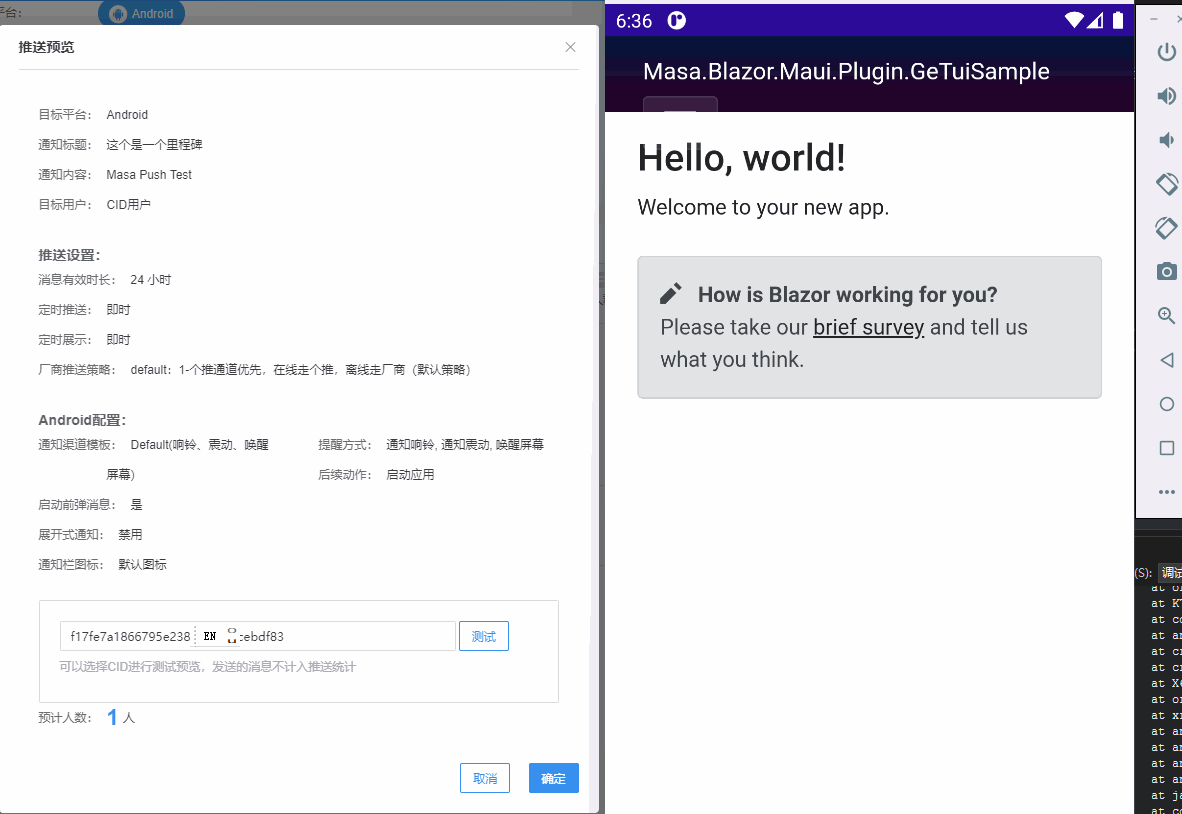Click the 默认图标 notification icon value
Viewport: 1182px width, 814px height.
[142, 565]
